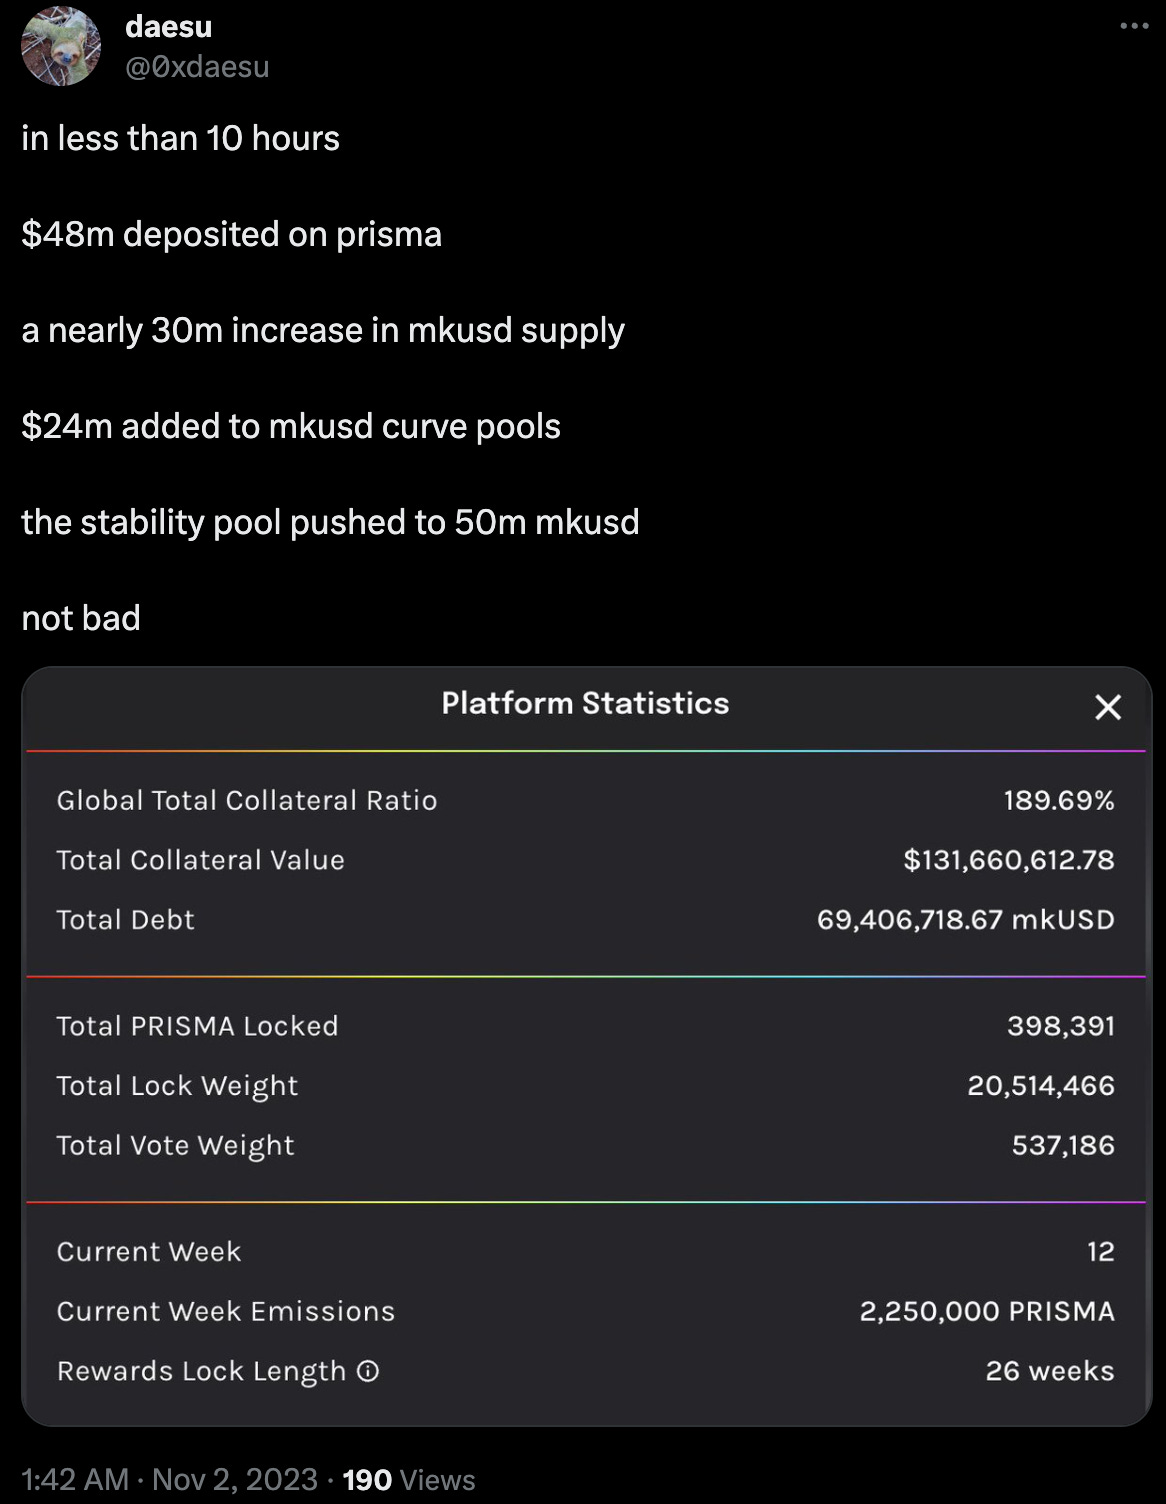This screenshot has width=1166, height=1504.
Task: Select the Total Collateral Value amount
Action: (1008, 860)
